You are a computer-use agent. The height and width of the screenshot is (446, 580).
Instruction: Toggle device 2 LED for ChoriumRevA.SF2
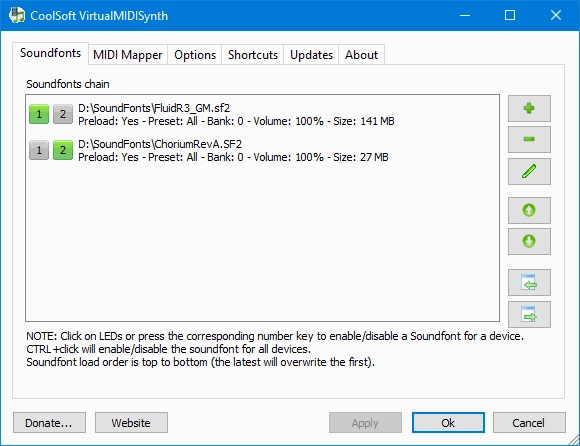(63, 150)
